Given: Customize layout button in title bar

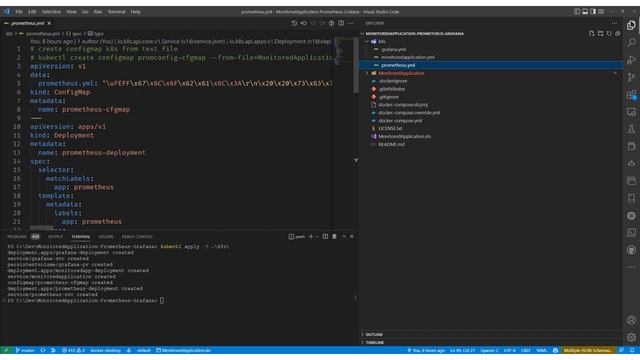Looking at the screenshot, I should pyautogui.click(x=601, y=11).
